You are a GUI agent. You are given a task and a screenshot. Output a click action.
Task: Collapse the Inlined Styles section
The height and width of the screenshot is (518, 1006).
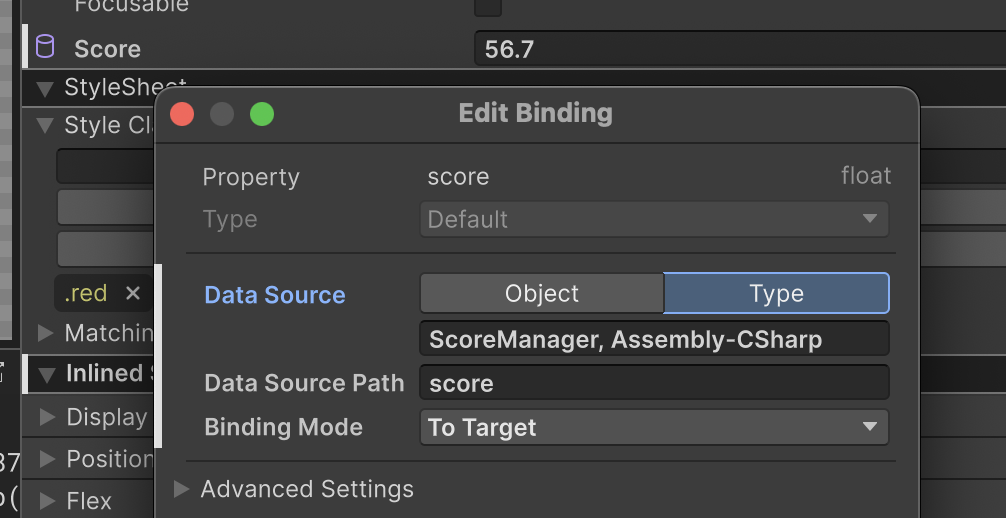[x=46, y=374]
